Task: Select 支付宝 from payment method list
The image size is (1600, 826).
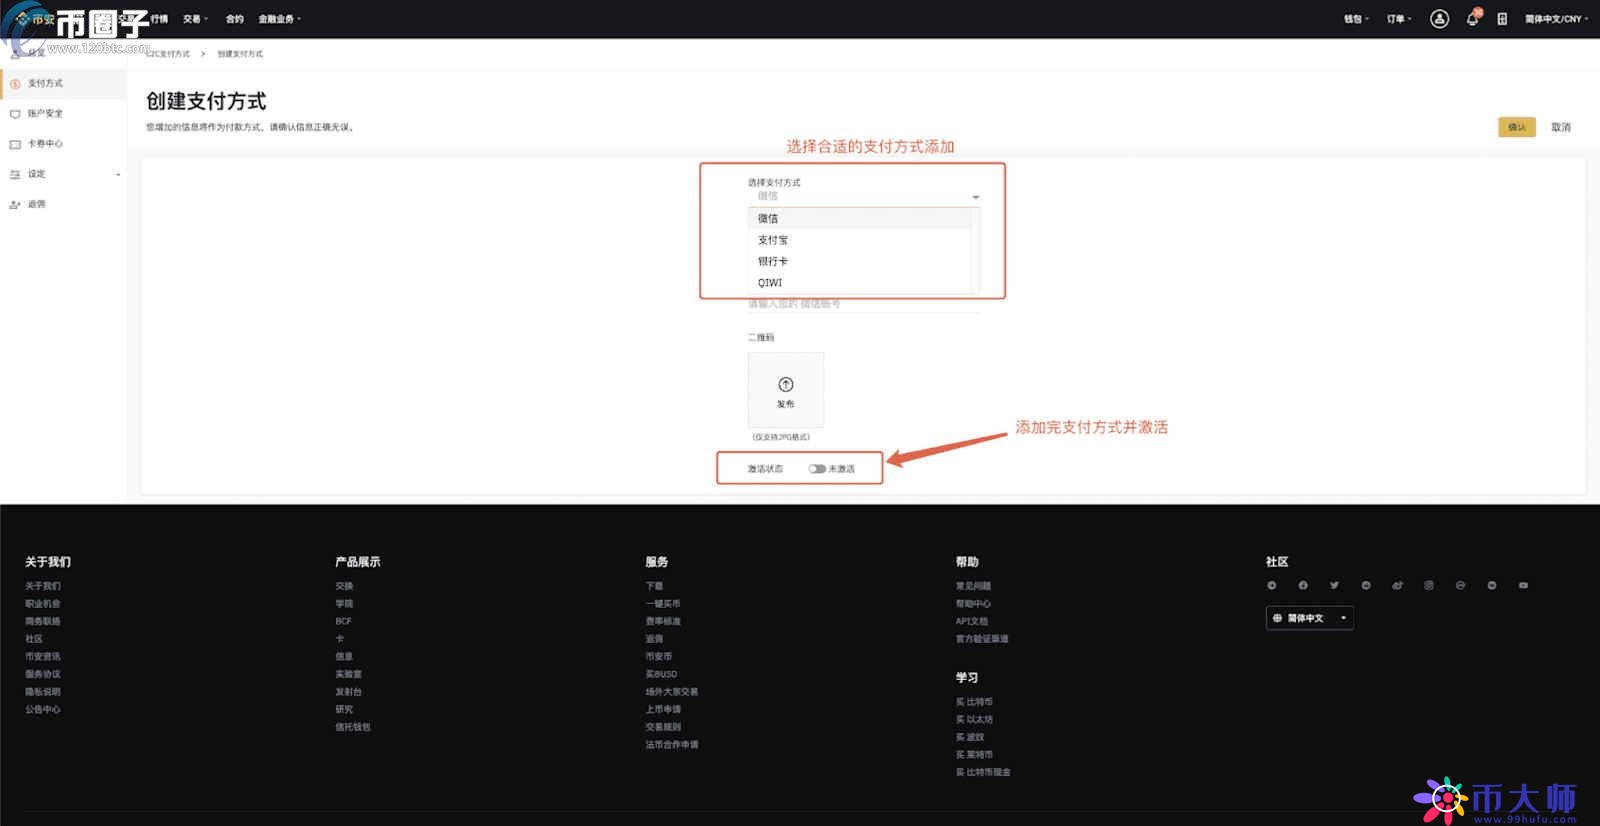Action: [x=859, y=240]
